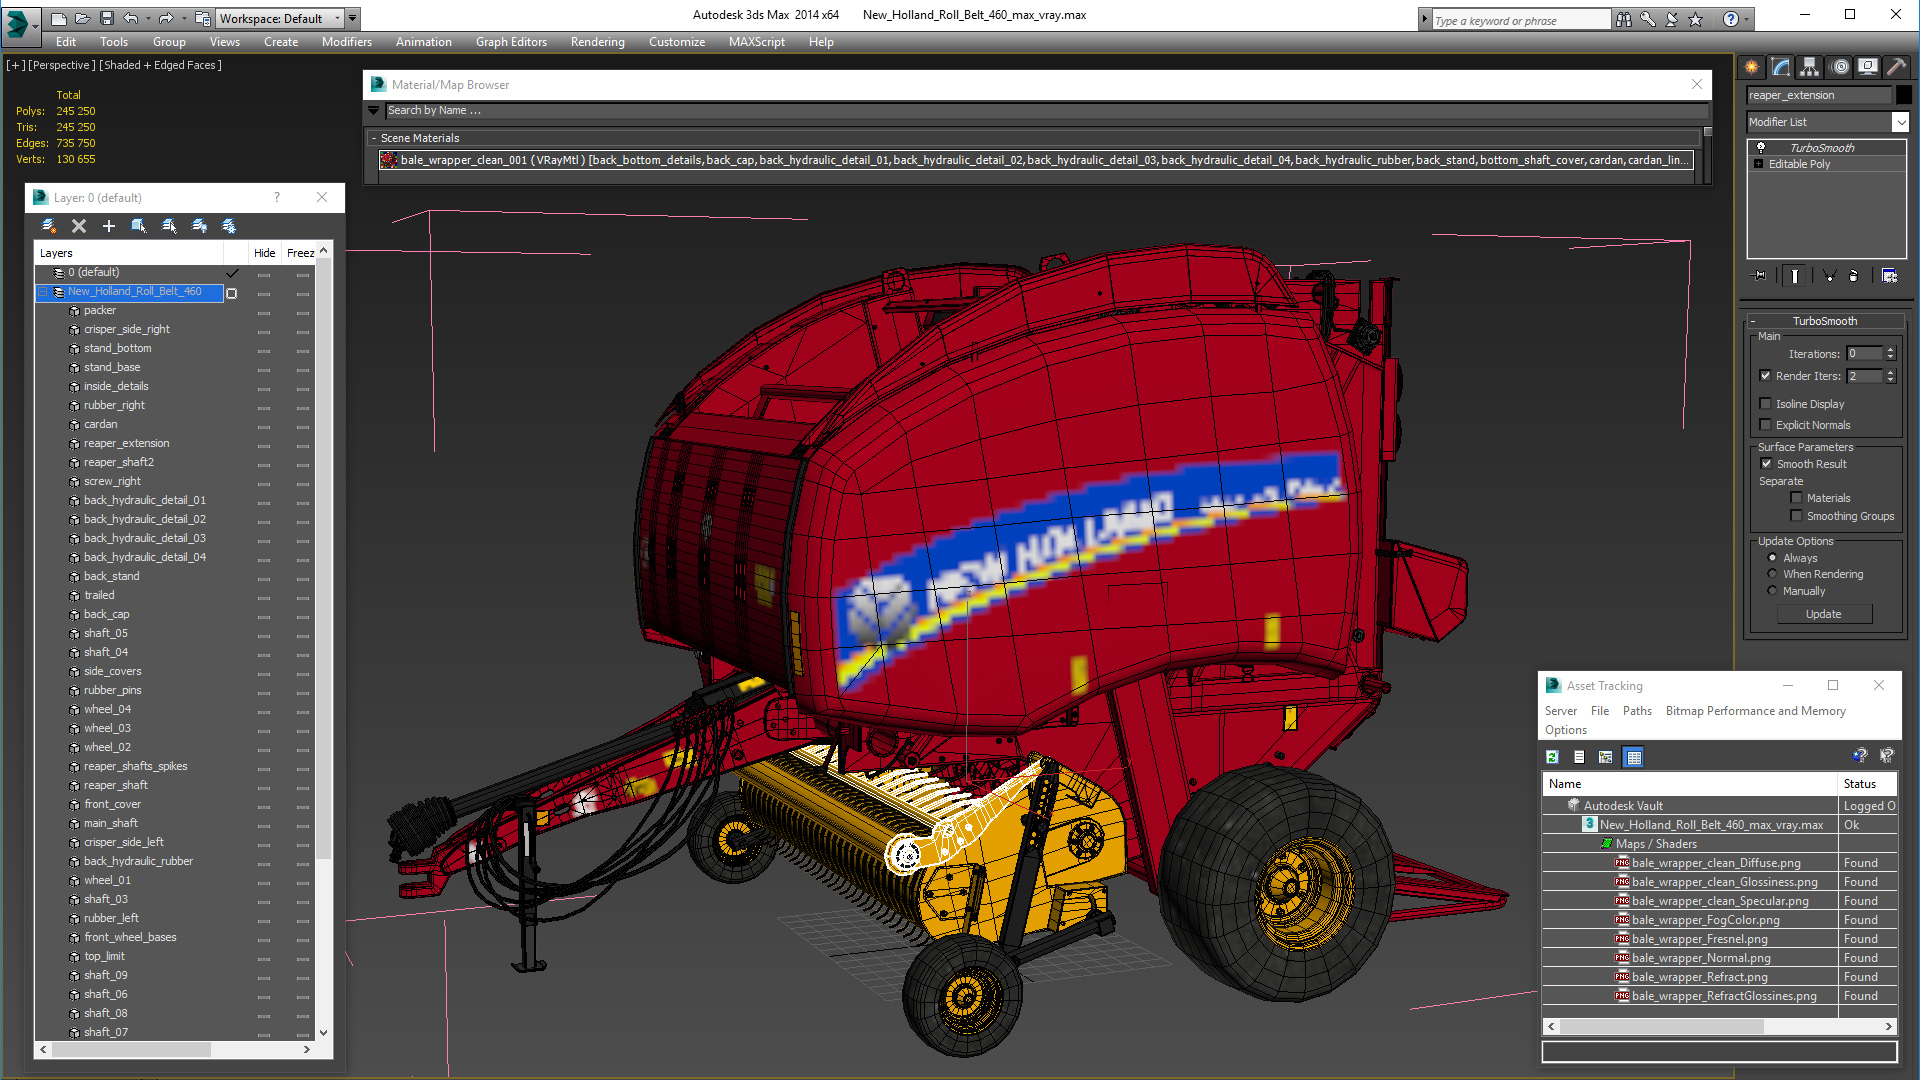This screenshot has width=1920, height=1080.
Task: Click the Pin Stack icon
Action: 1760,276
